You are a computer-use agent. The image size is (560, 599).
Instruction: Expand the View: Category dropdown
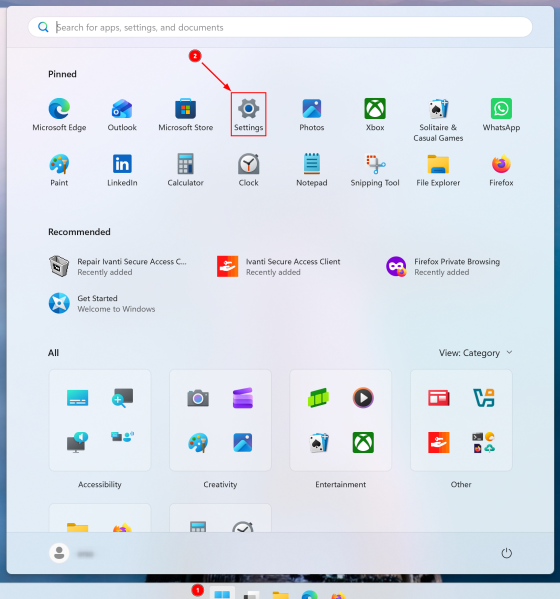pyautogui.click(x=476, y=353)
